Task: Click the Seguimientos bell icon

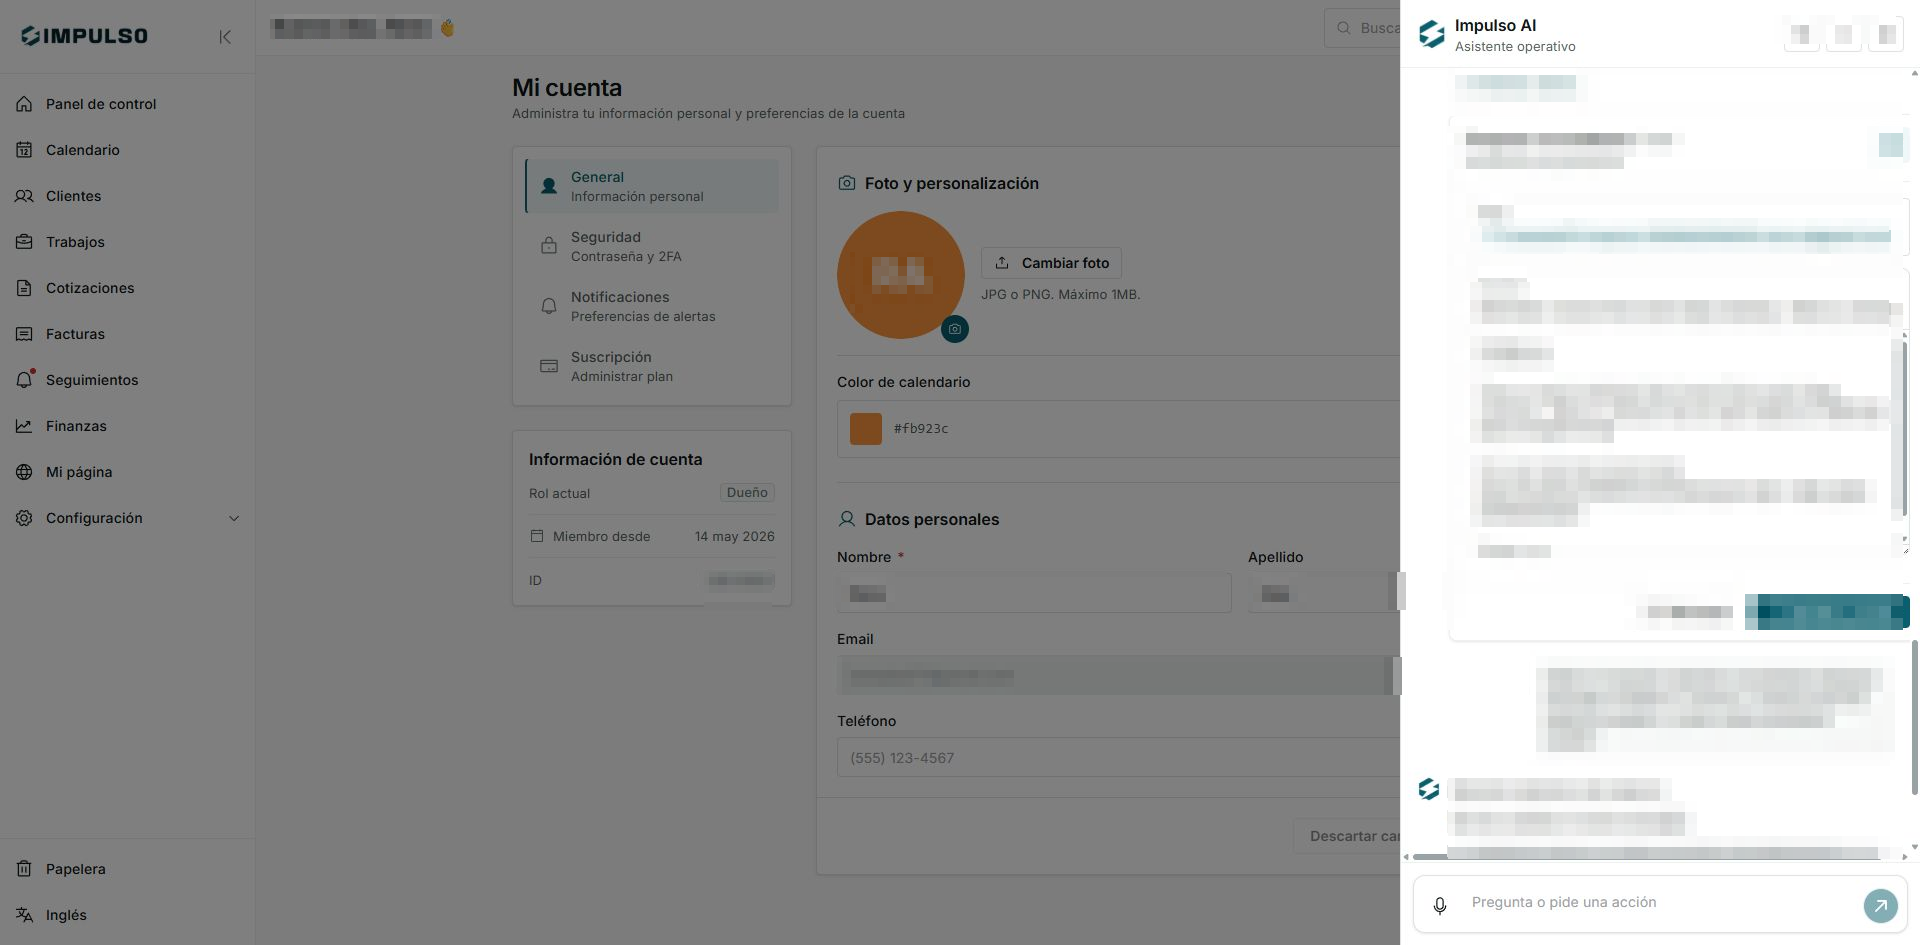Action: (x=24, y=380)
